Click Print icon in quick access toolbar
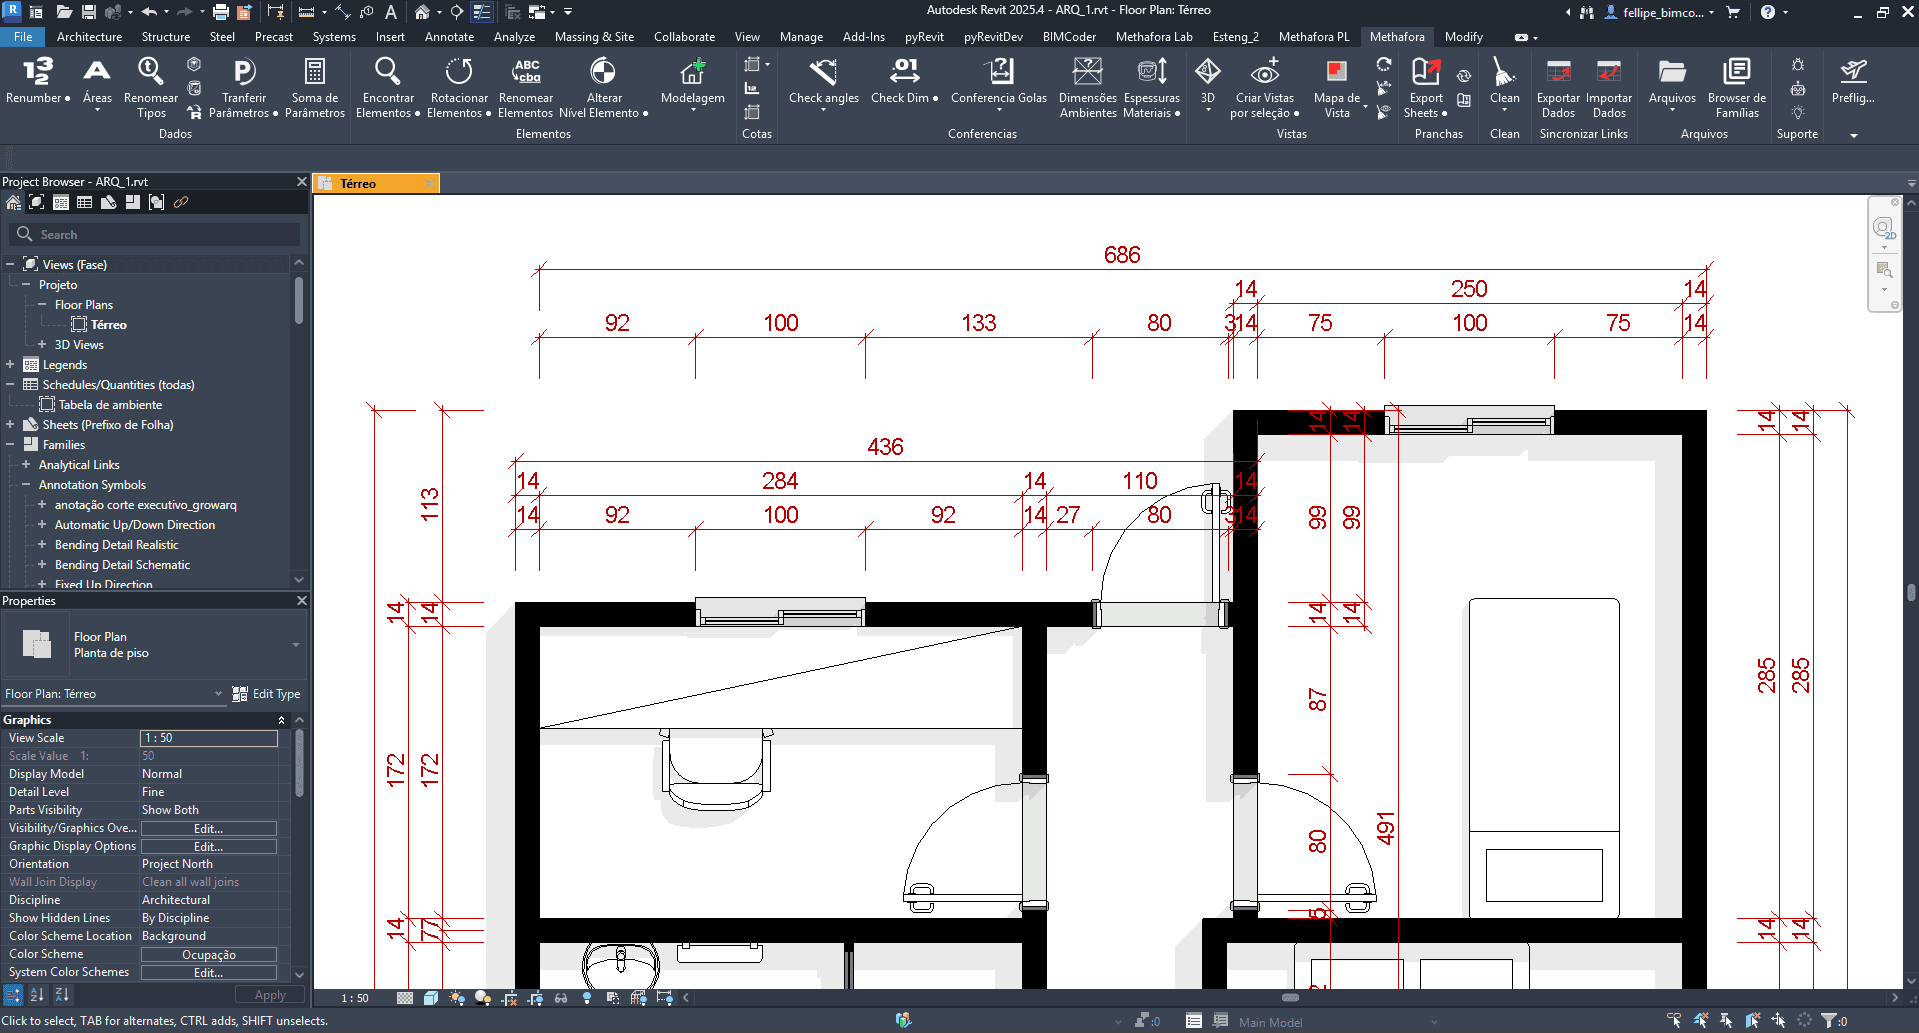Image resolution: width=1919 pixels, height=1033 pixels. (221, 12)
